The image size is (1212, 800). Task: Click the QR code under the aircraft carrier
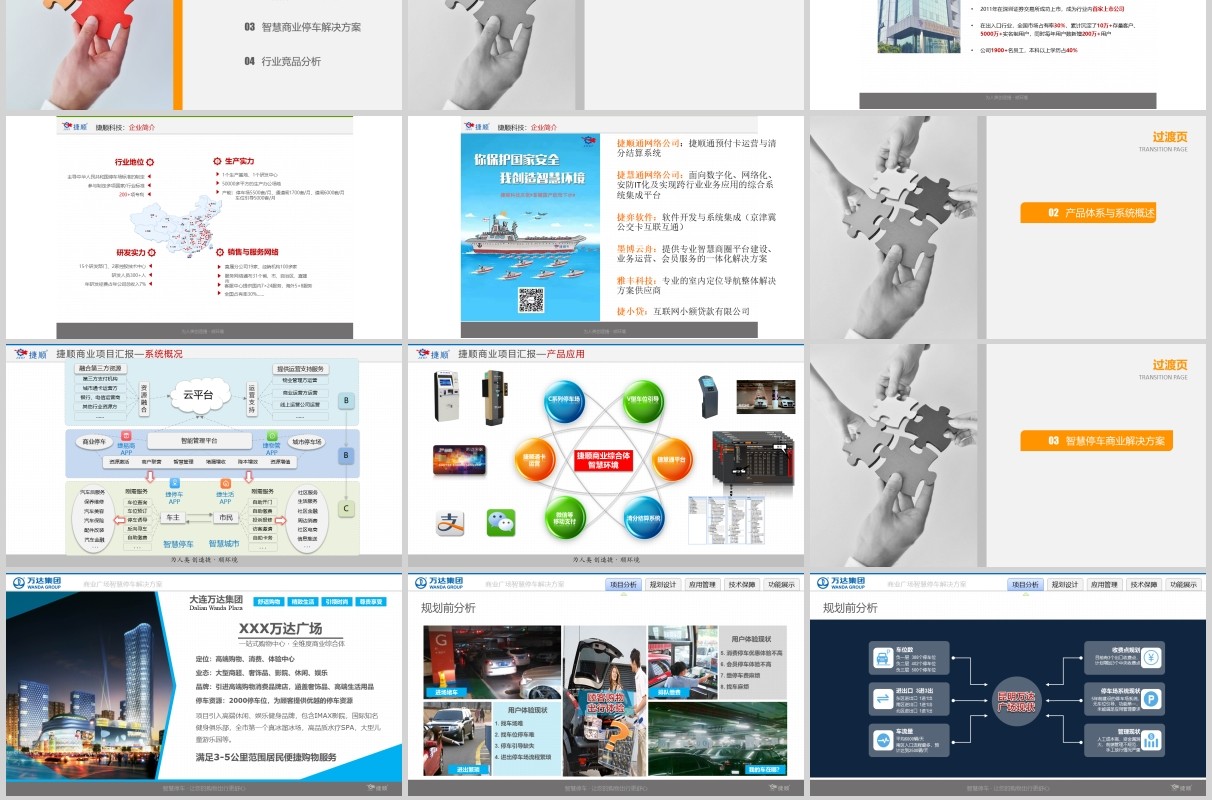(x=531, y=300)
